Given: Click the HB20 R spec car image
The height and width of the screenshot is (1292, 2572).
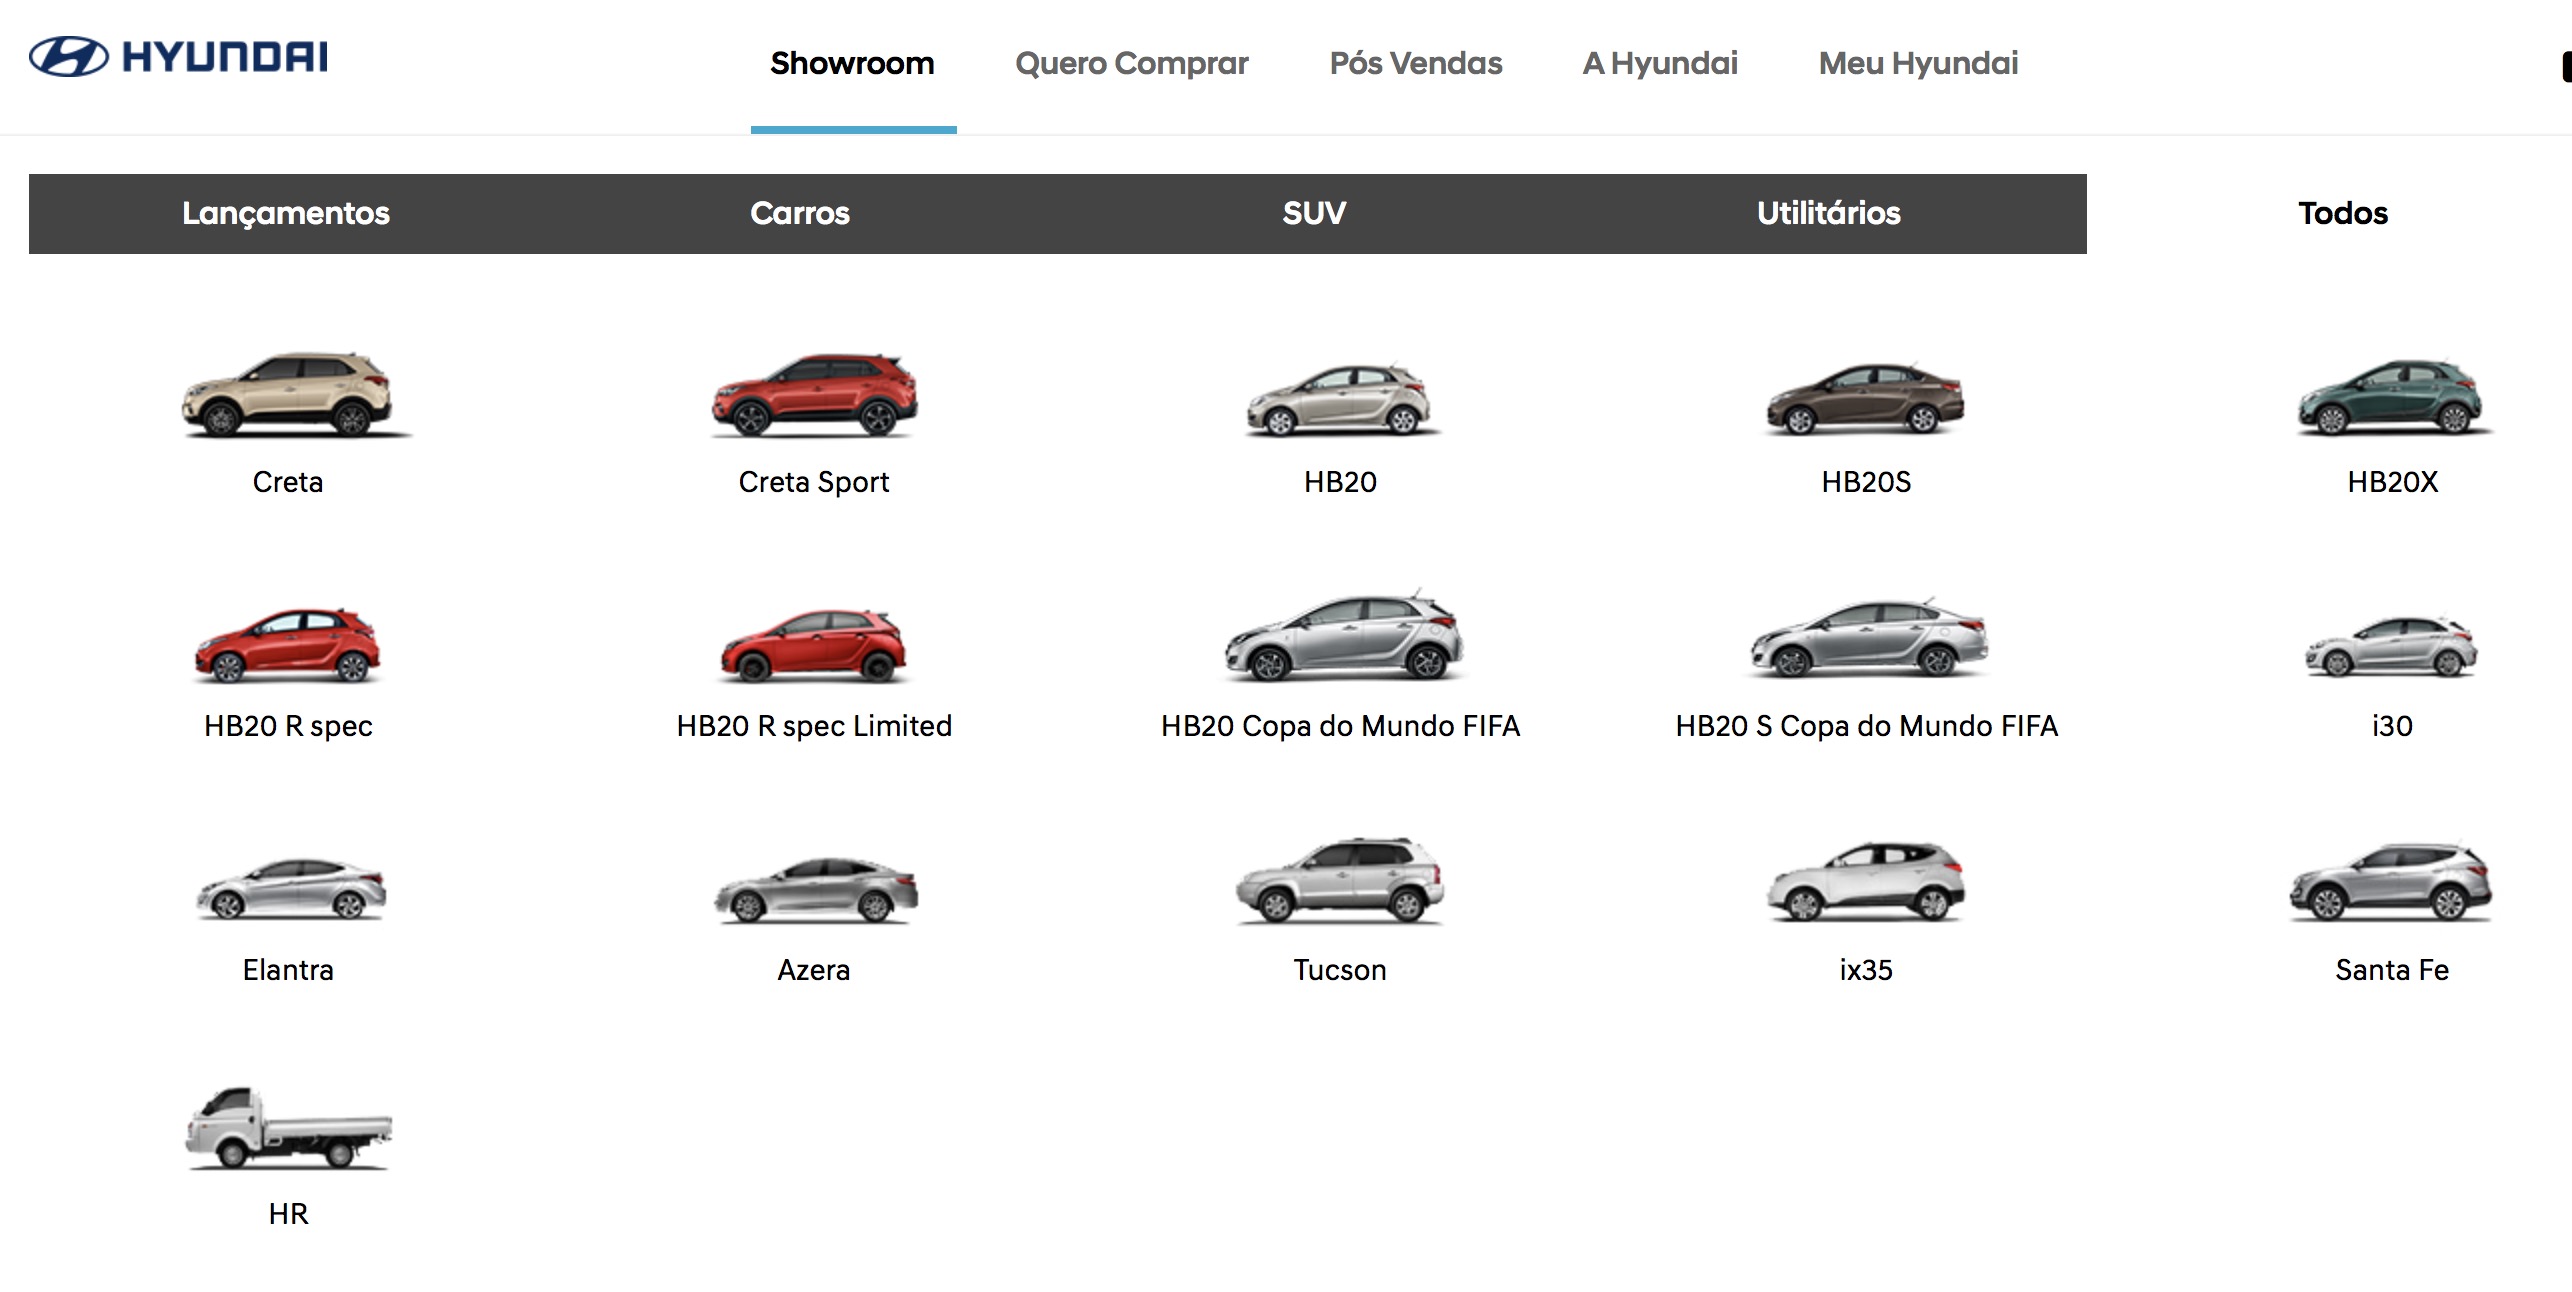Looking at the screenshot, I should pyautogui.click(x=288, y=645).
